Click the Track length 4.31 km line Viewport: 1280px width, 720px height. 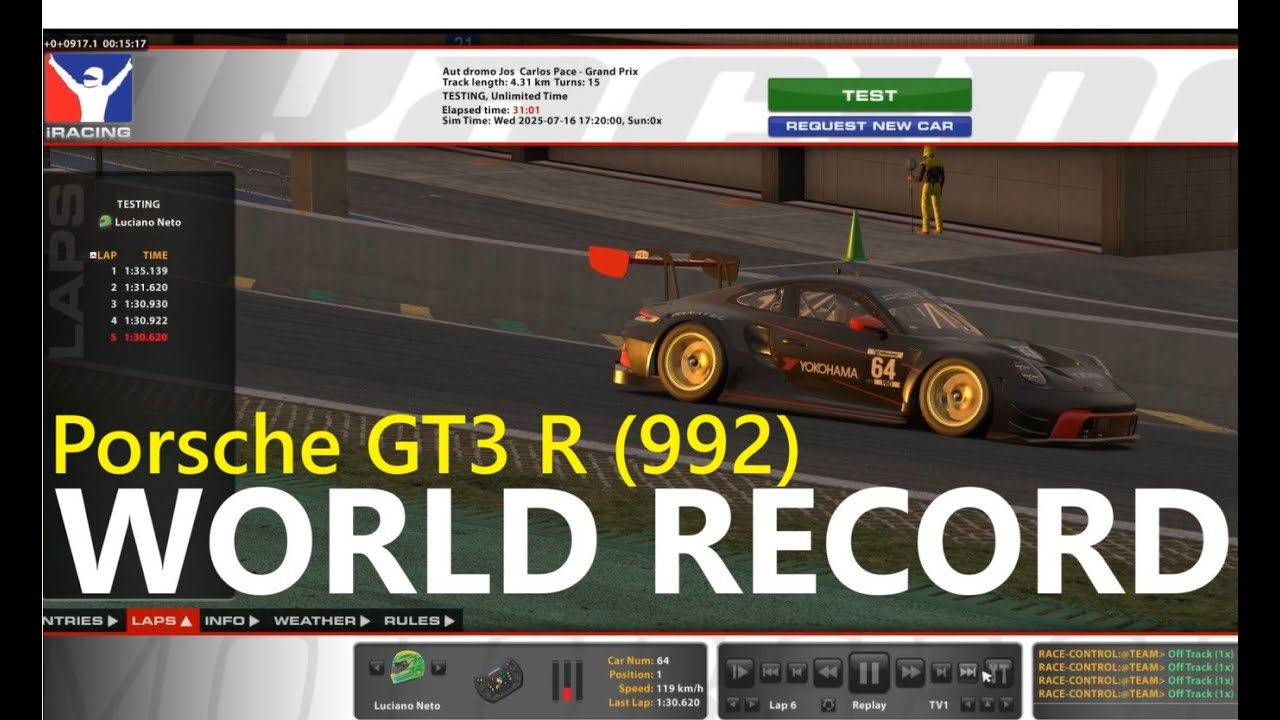pos(521,83)
